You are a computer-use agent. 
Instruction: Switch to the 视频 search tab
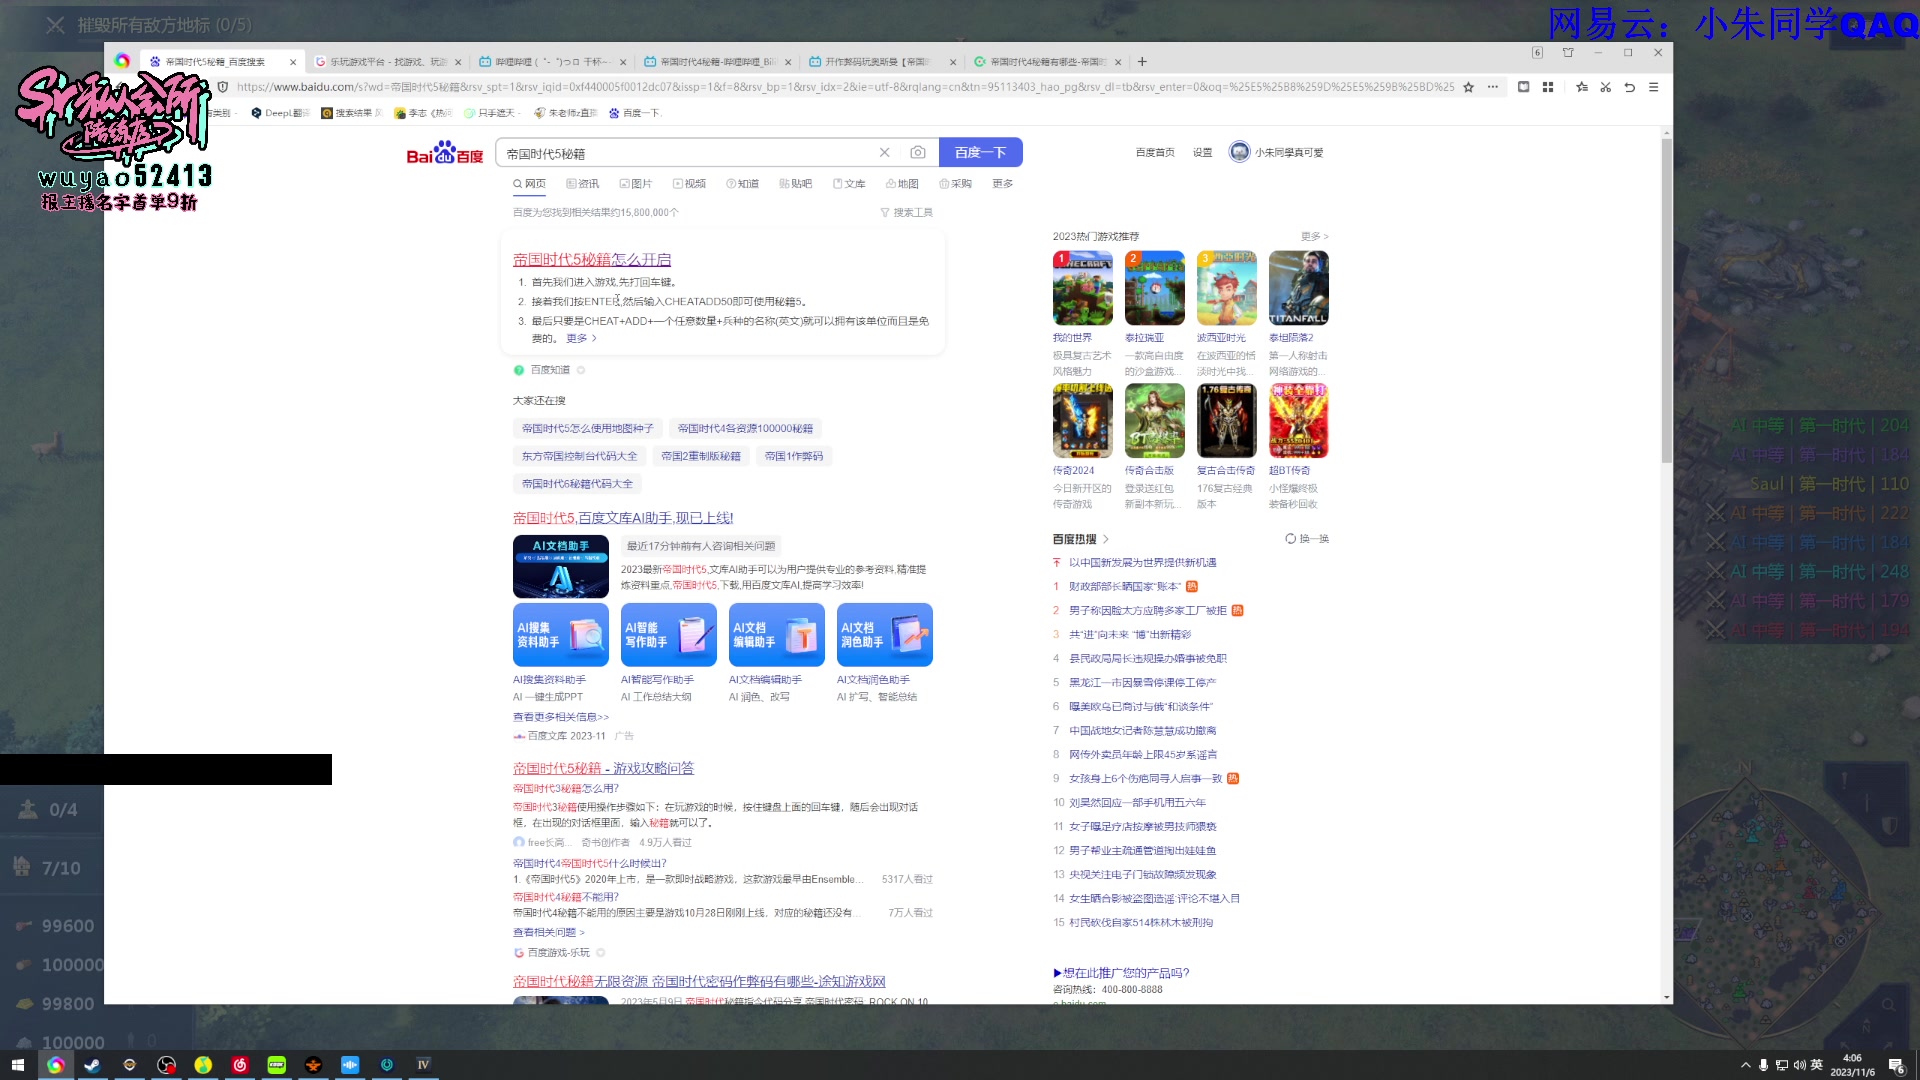[x=689, y=184]
